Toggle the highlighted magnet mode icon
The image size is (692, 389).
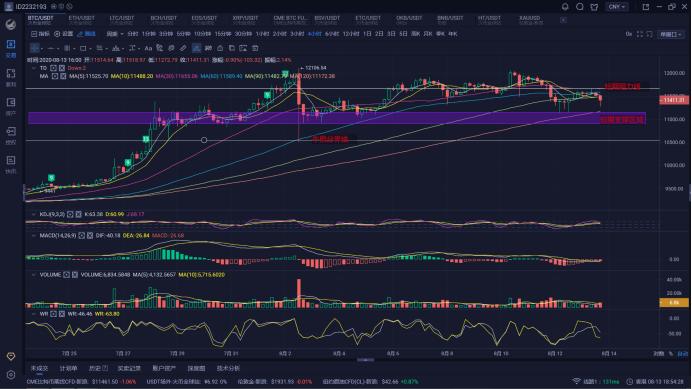coord(196,48)
